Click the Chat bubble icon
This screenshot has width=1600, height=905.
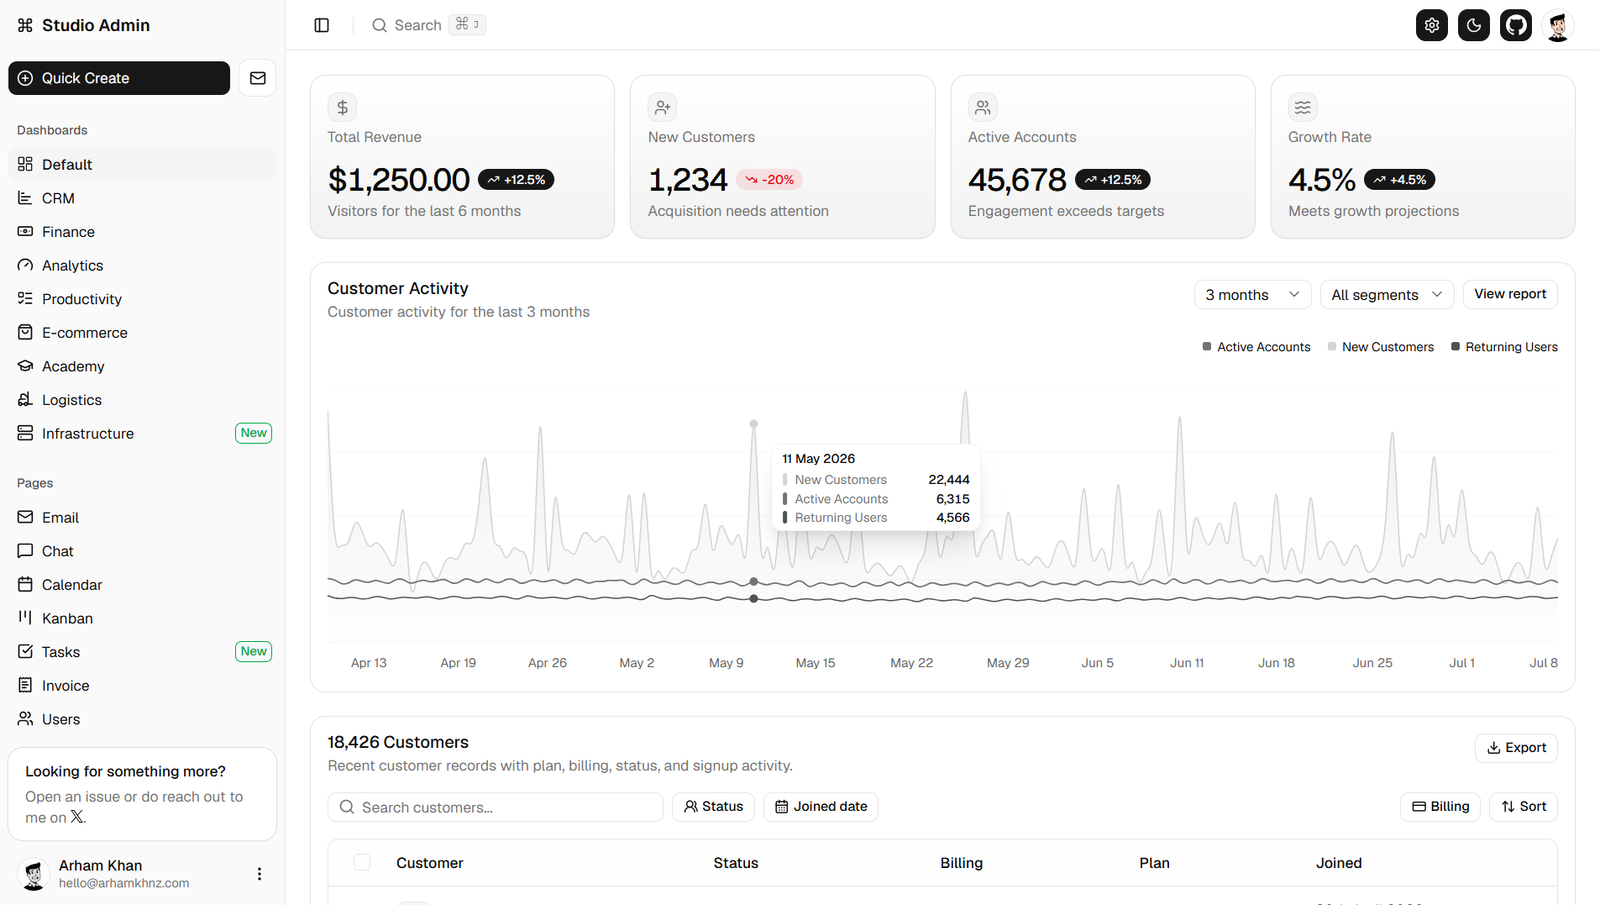pyautogui.click(x=25, y=551)
